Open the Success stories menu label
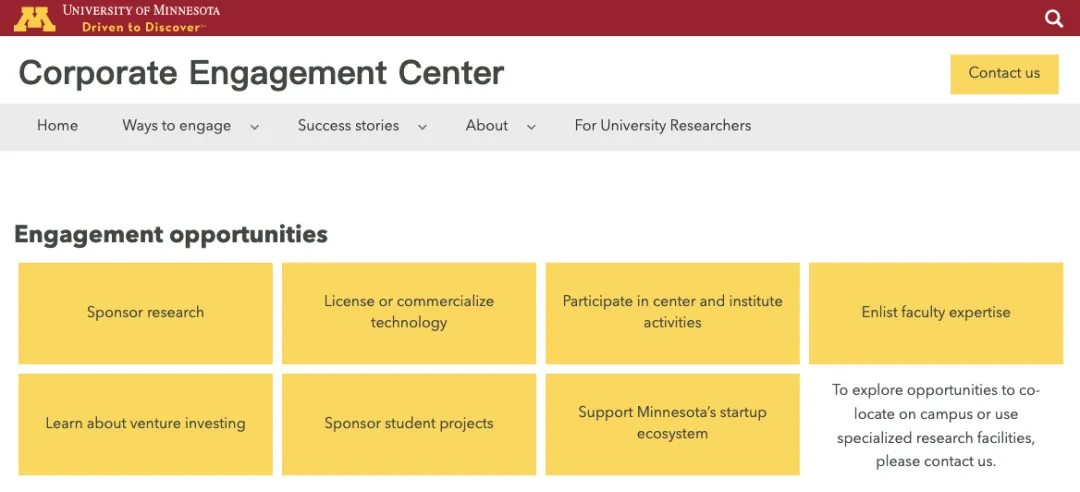This screenshot has width=1080, height=492. (x=349, y=125)
